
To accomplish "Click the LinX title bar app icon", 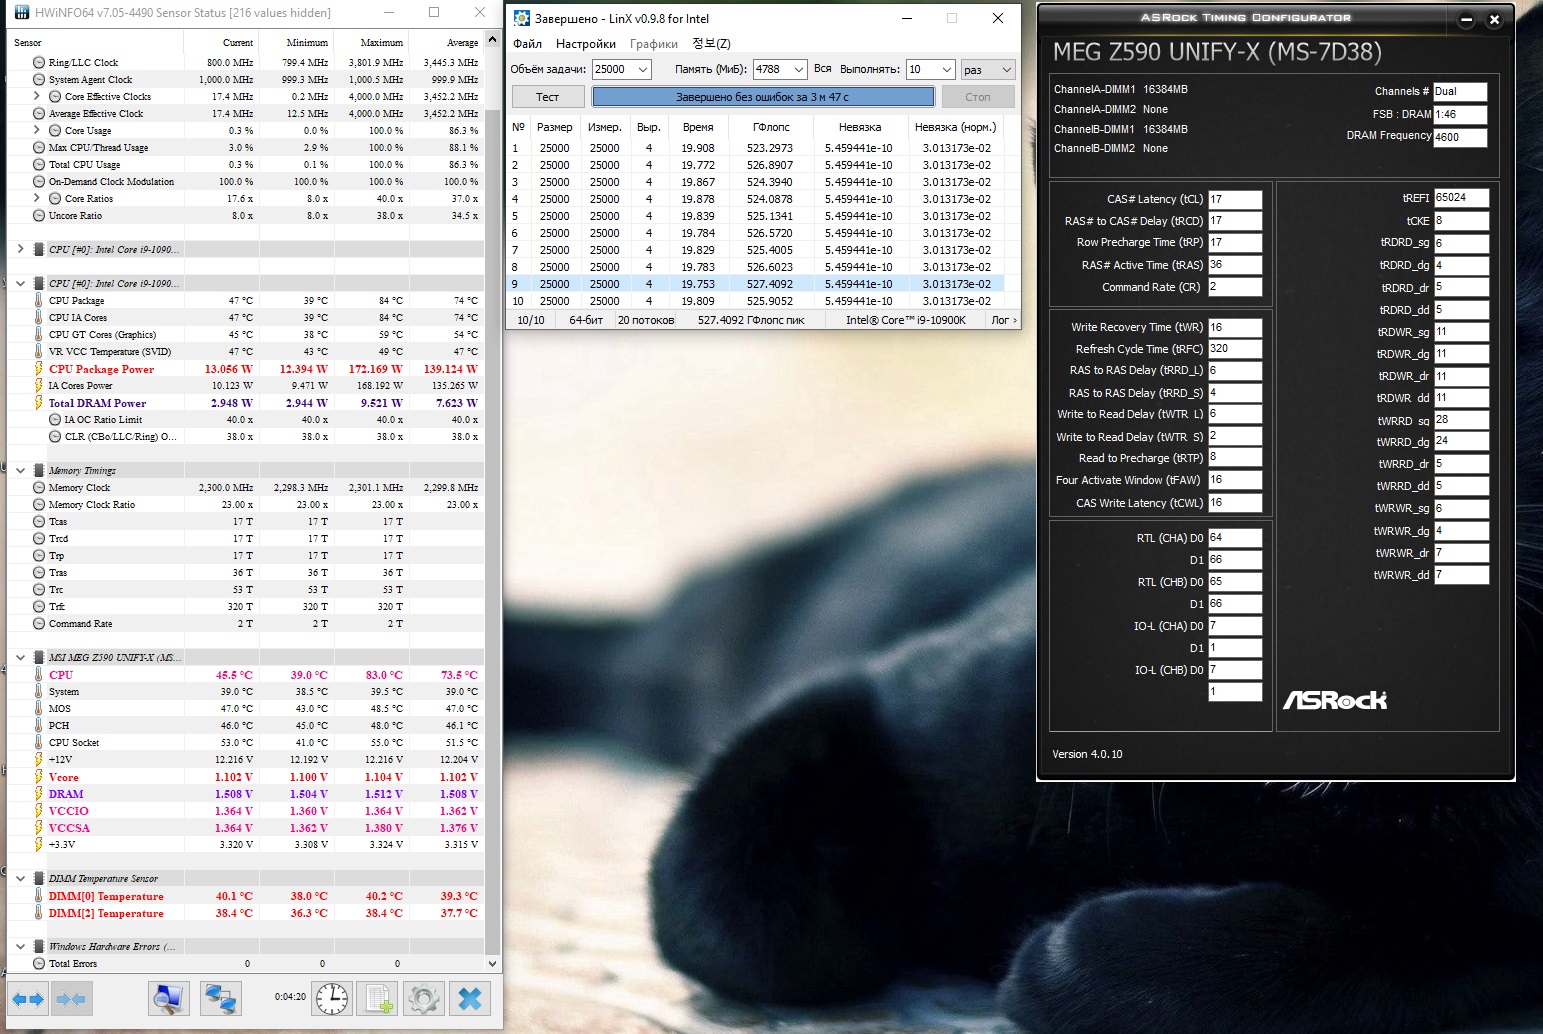I will pos(521,18).
